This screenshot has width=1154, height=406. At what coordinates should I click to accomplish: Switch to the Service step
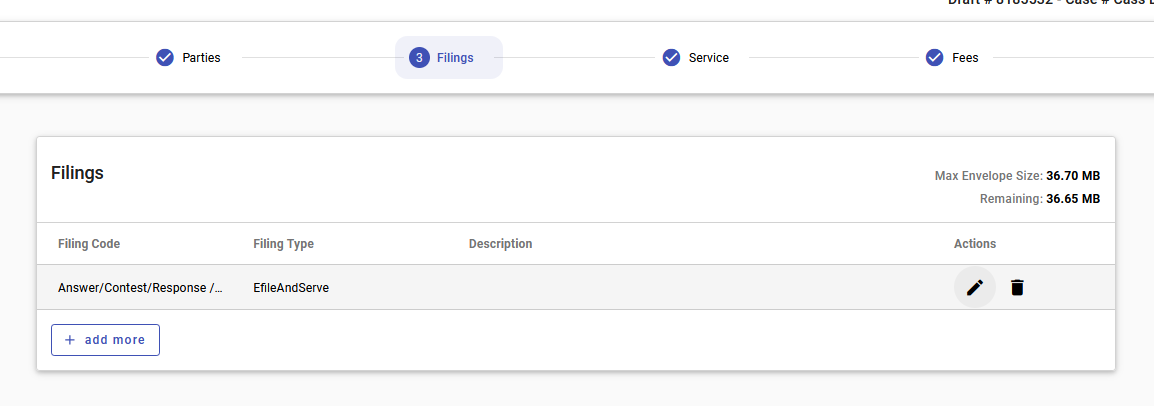pos(708,58)
